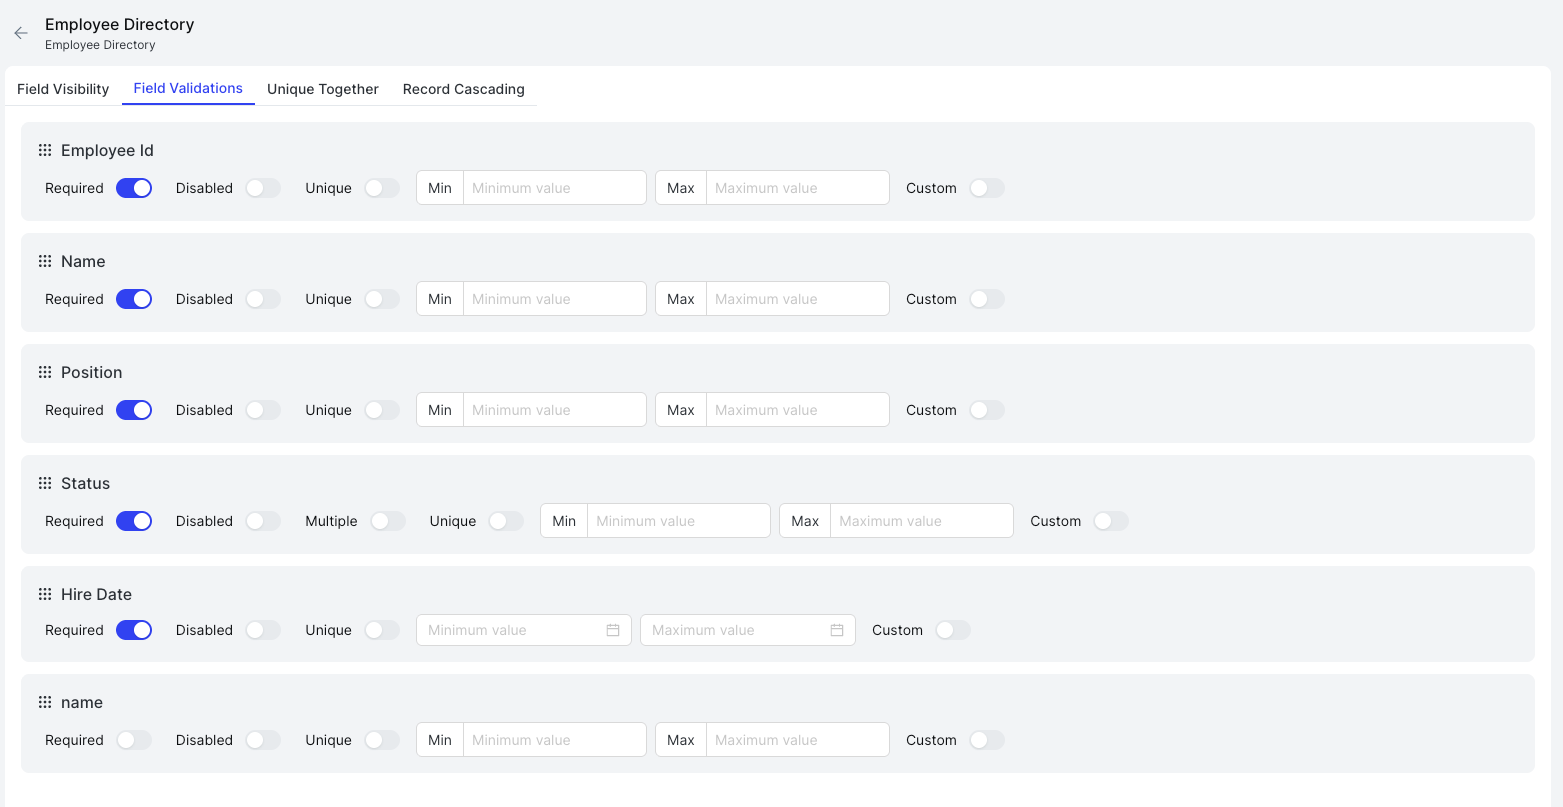1563x807 pixels.
Task: Enable the Custom toggle for Hire Date
Action: pos(953,630)
